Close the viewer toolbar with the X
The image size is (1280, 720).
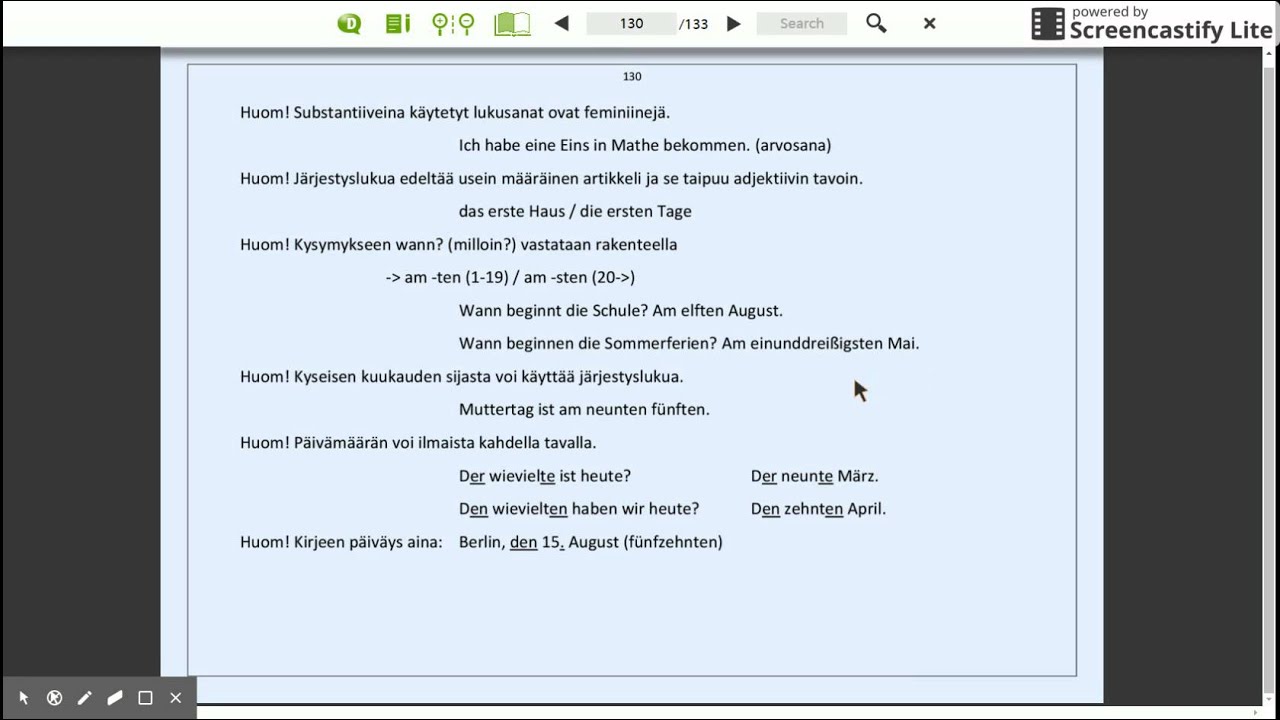929,23
